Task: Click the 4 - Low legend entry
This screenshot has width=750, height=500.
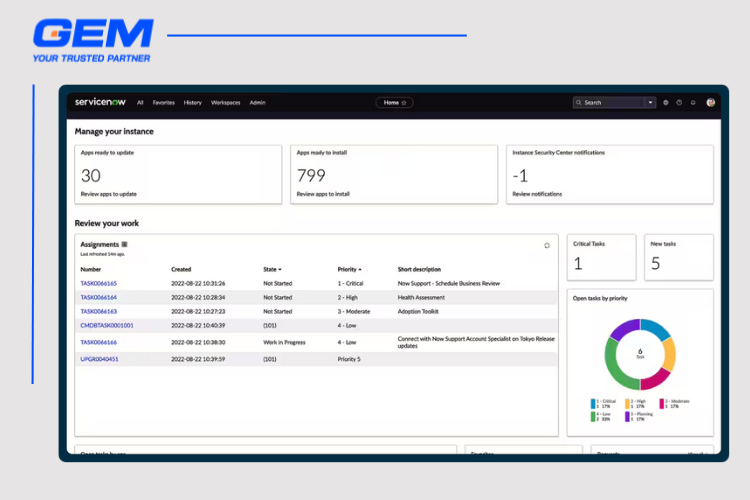Action: [601, 416]
